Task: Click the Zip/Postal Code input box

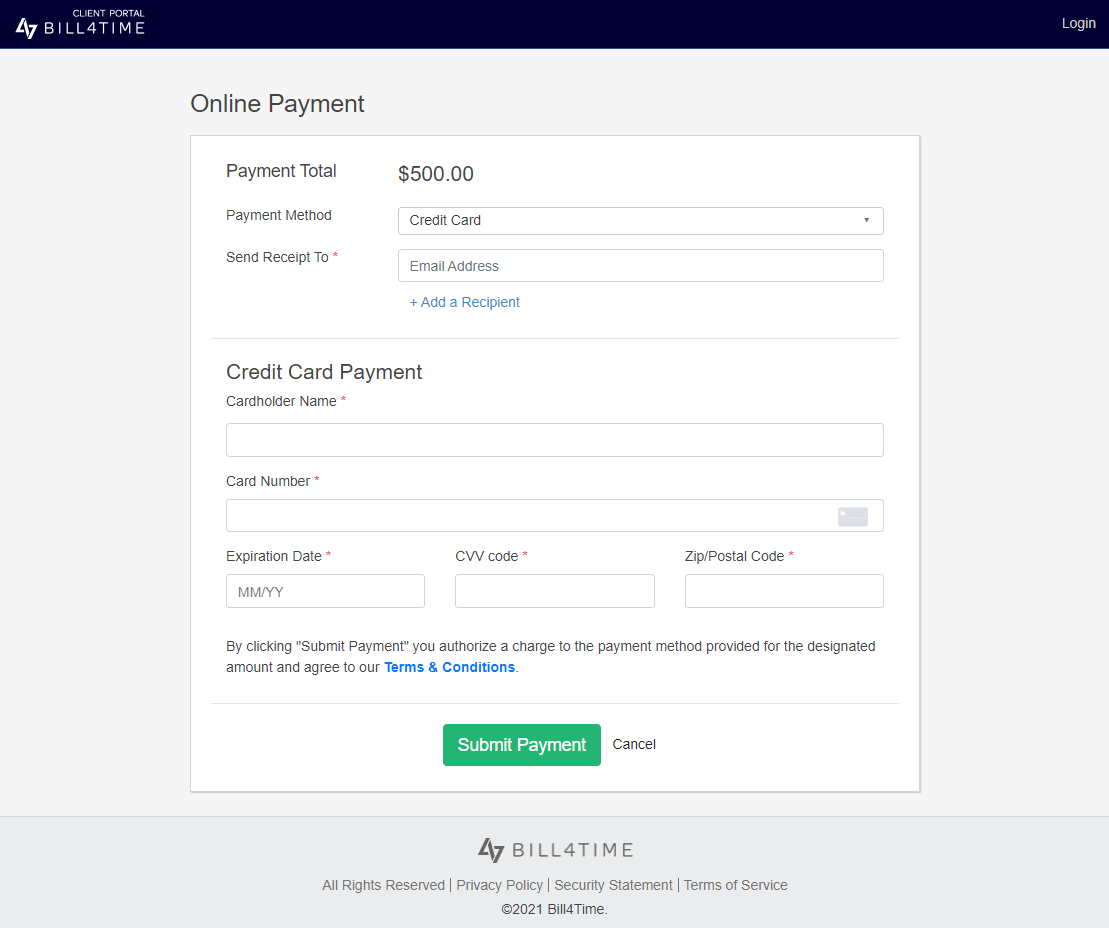Action: (784, 591)
